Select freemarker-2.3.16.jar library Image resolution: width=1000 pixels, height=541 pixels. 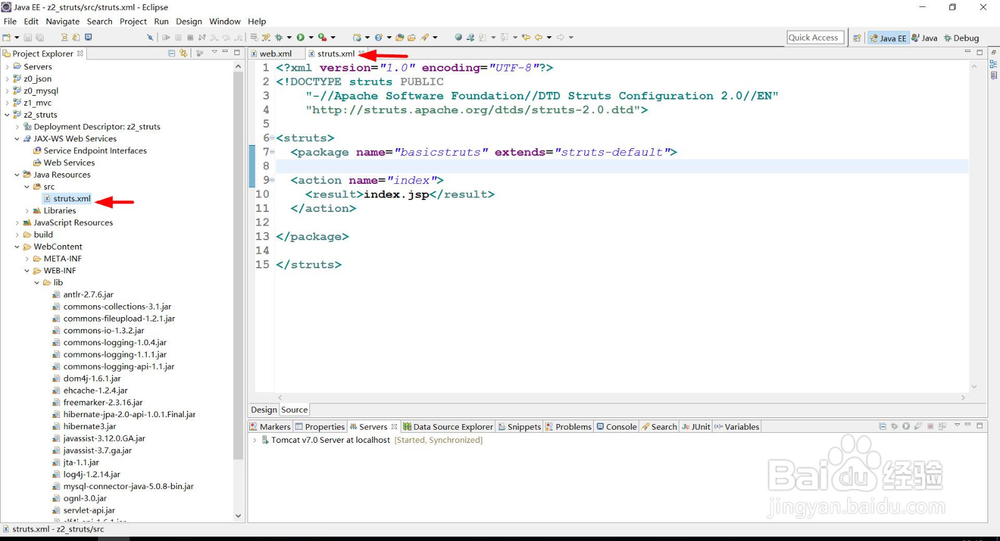(x=103, y=403)
